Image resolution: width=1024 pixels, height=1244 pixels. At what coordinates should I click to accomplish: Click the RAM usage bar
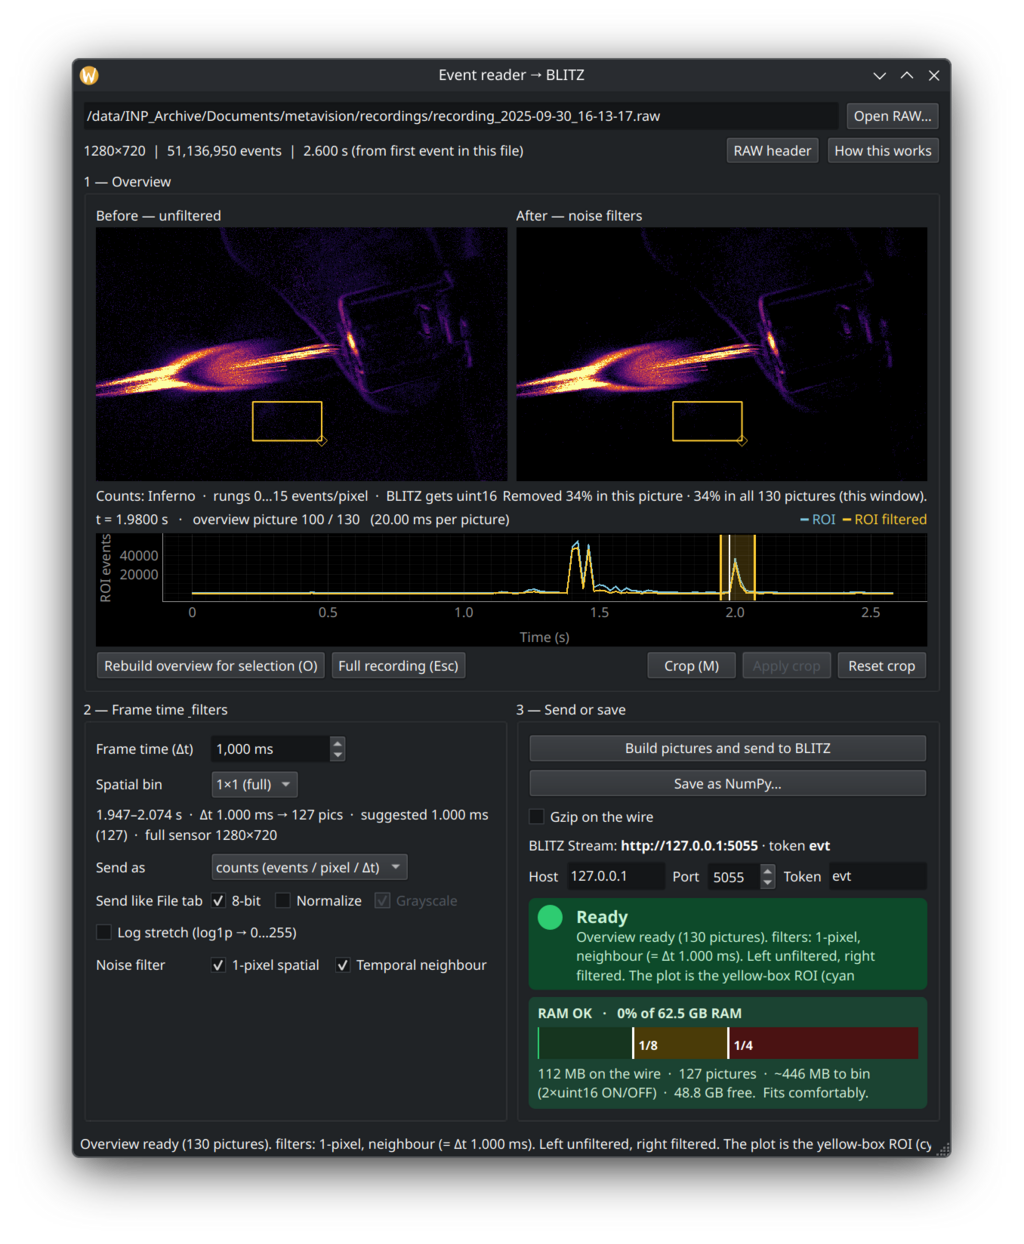pyautogui.click(x=728, y=1043)
